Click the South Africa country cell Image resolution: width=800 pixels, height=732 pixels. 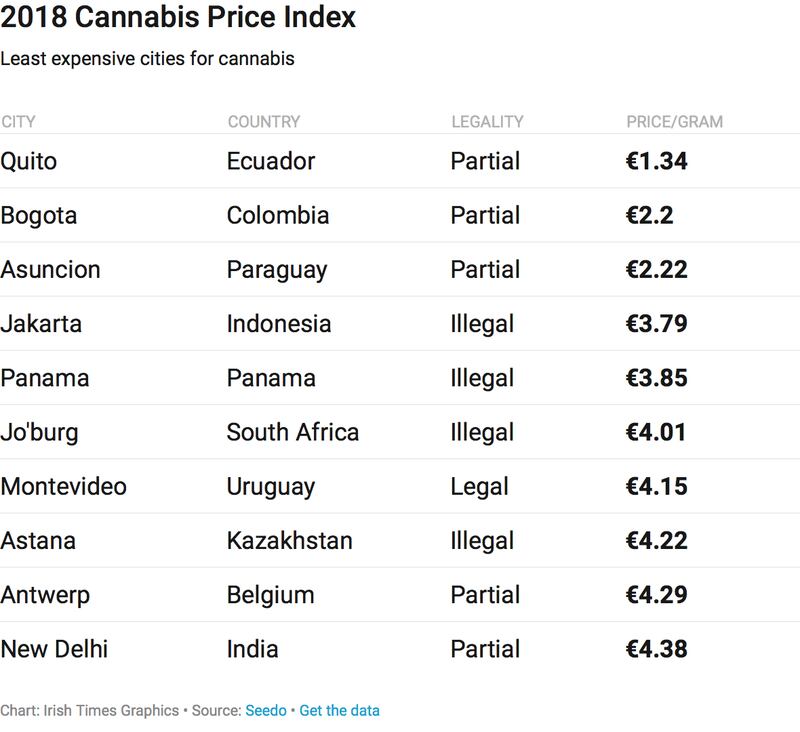293,432
